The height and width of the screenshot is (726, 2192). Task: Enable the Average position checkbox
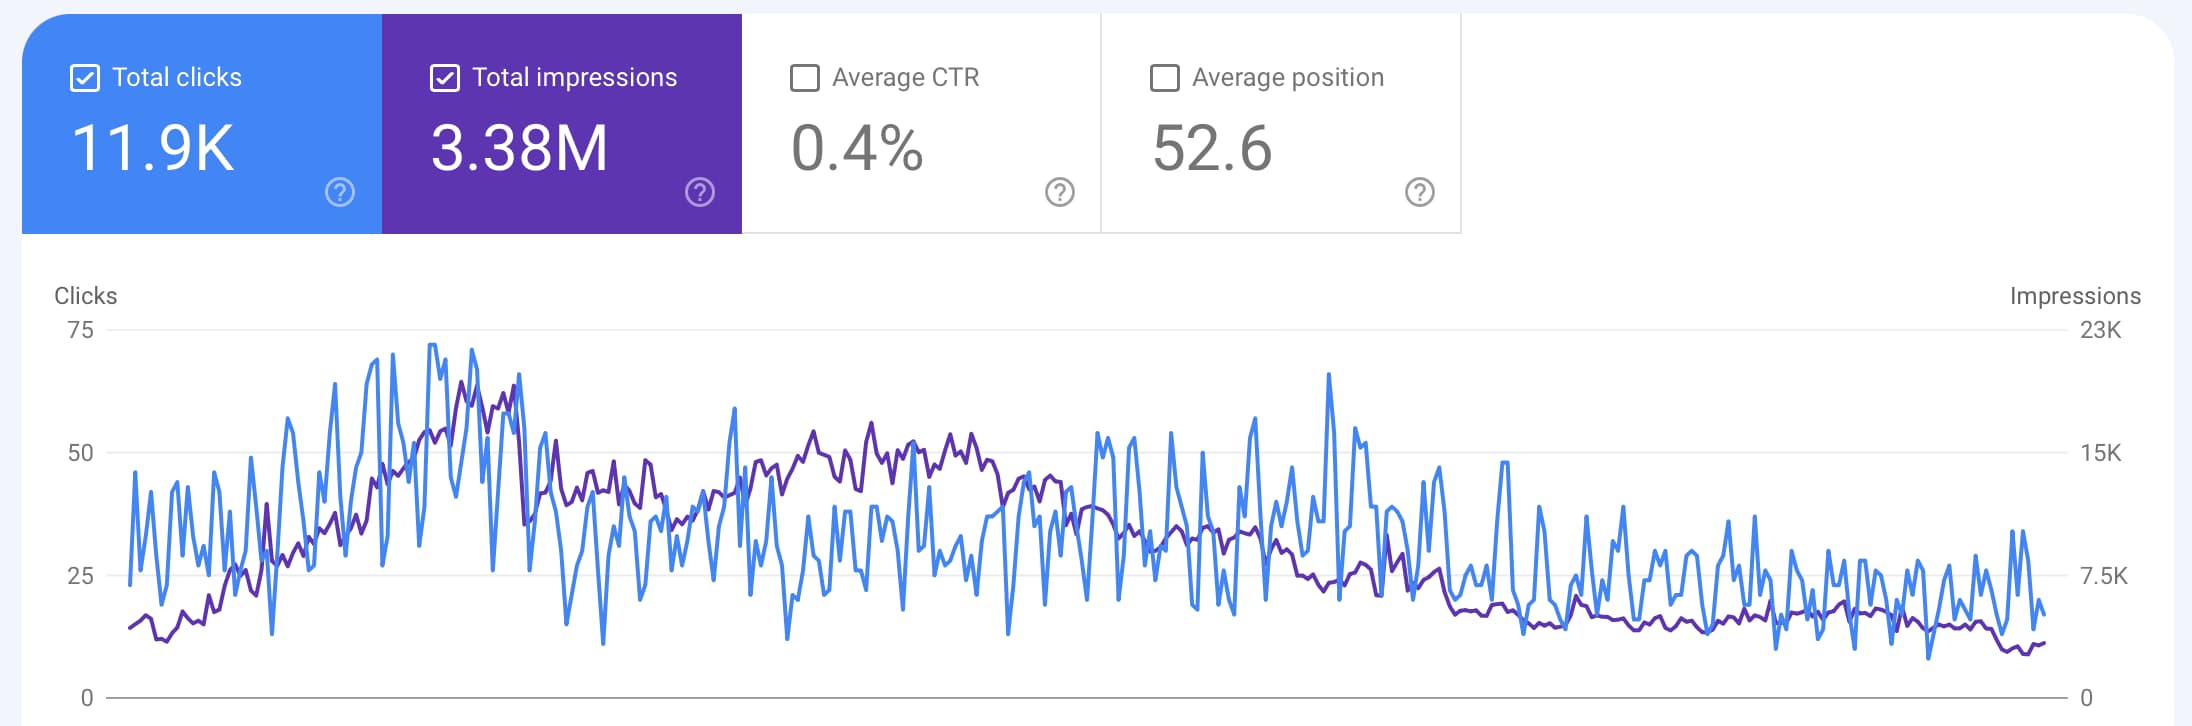(x=1165, y=78)
